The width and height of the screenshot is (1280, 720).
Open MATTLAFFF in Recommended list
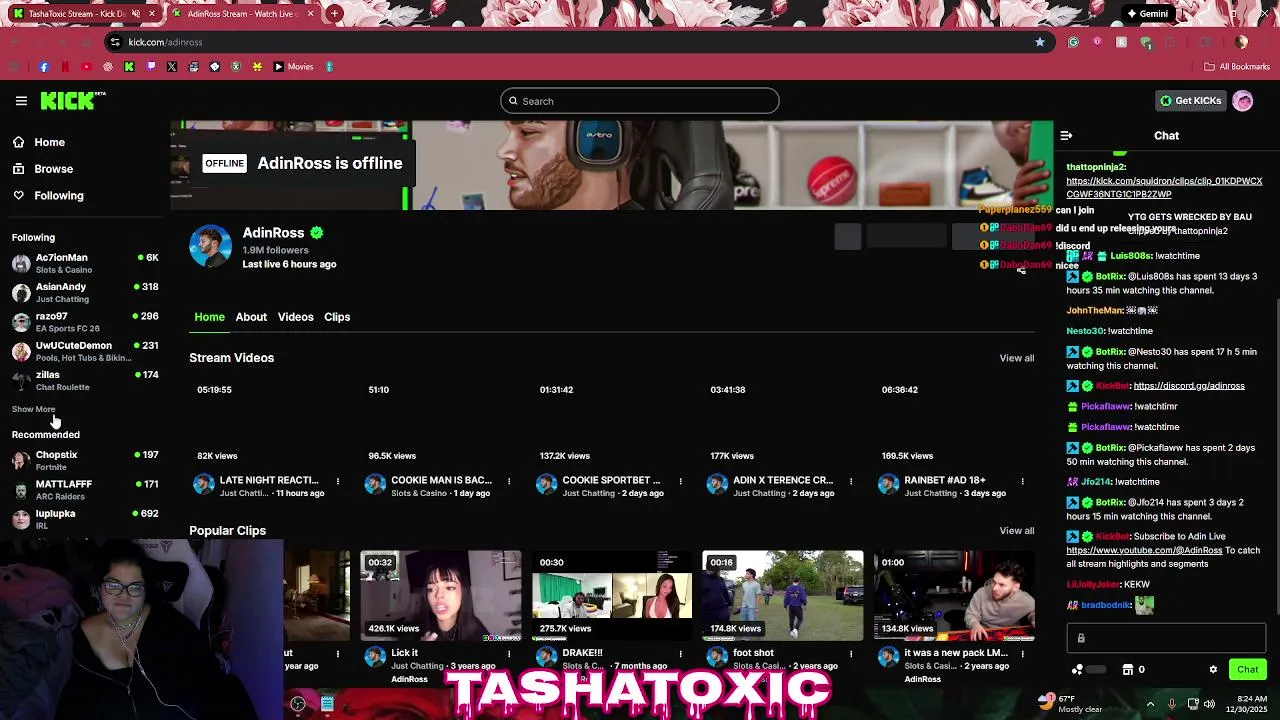pos(85,490)
